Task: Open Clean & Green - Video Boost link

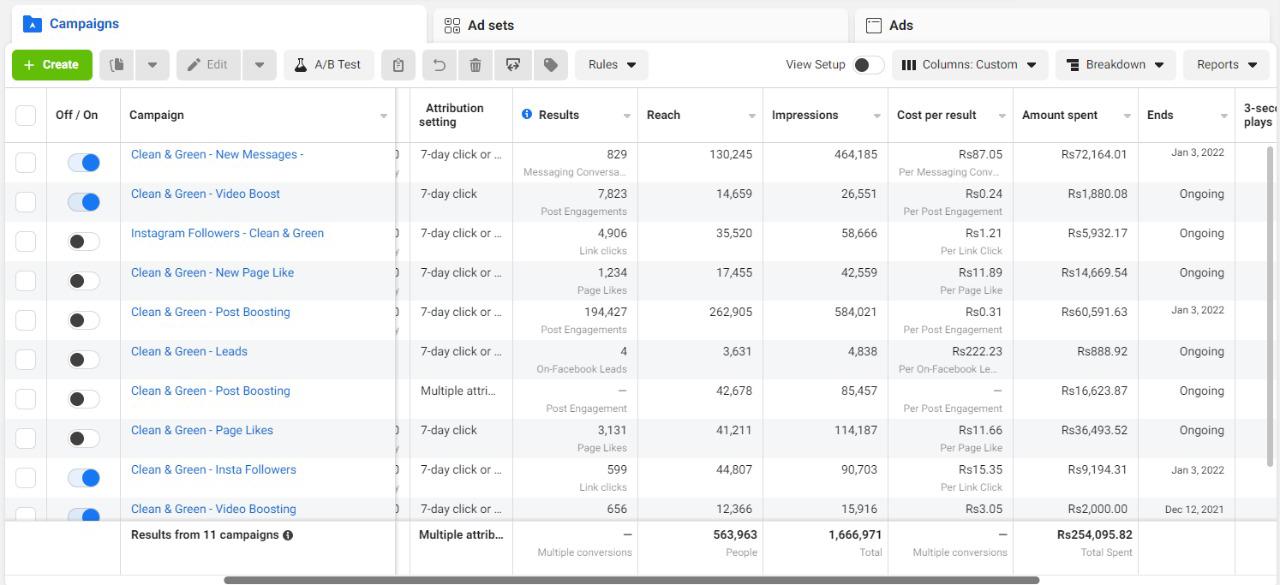Action: (x=205, y=194)
